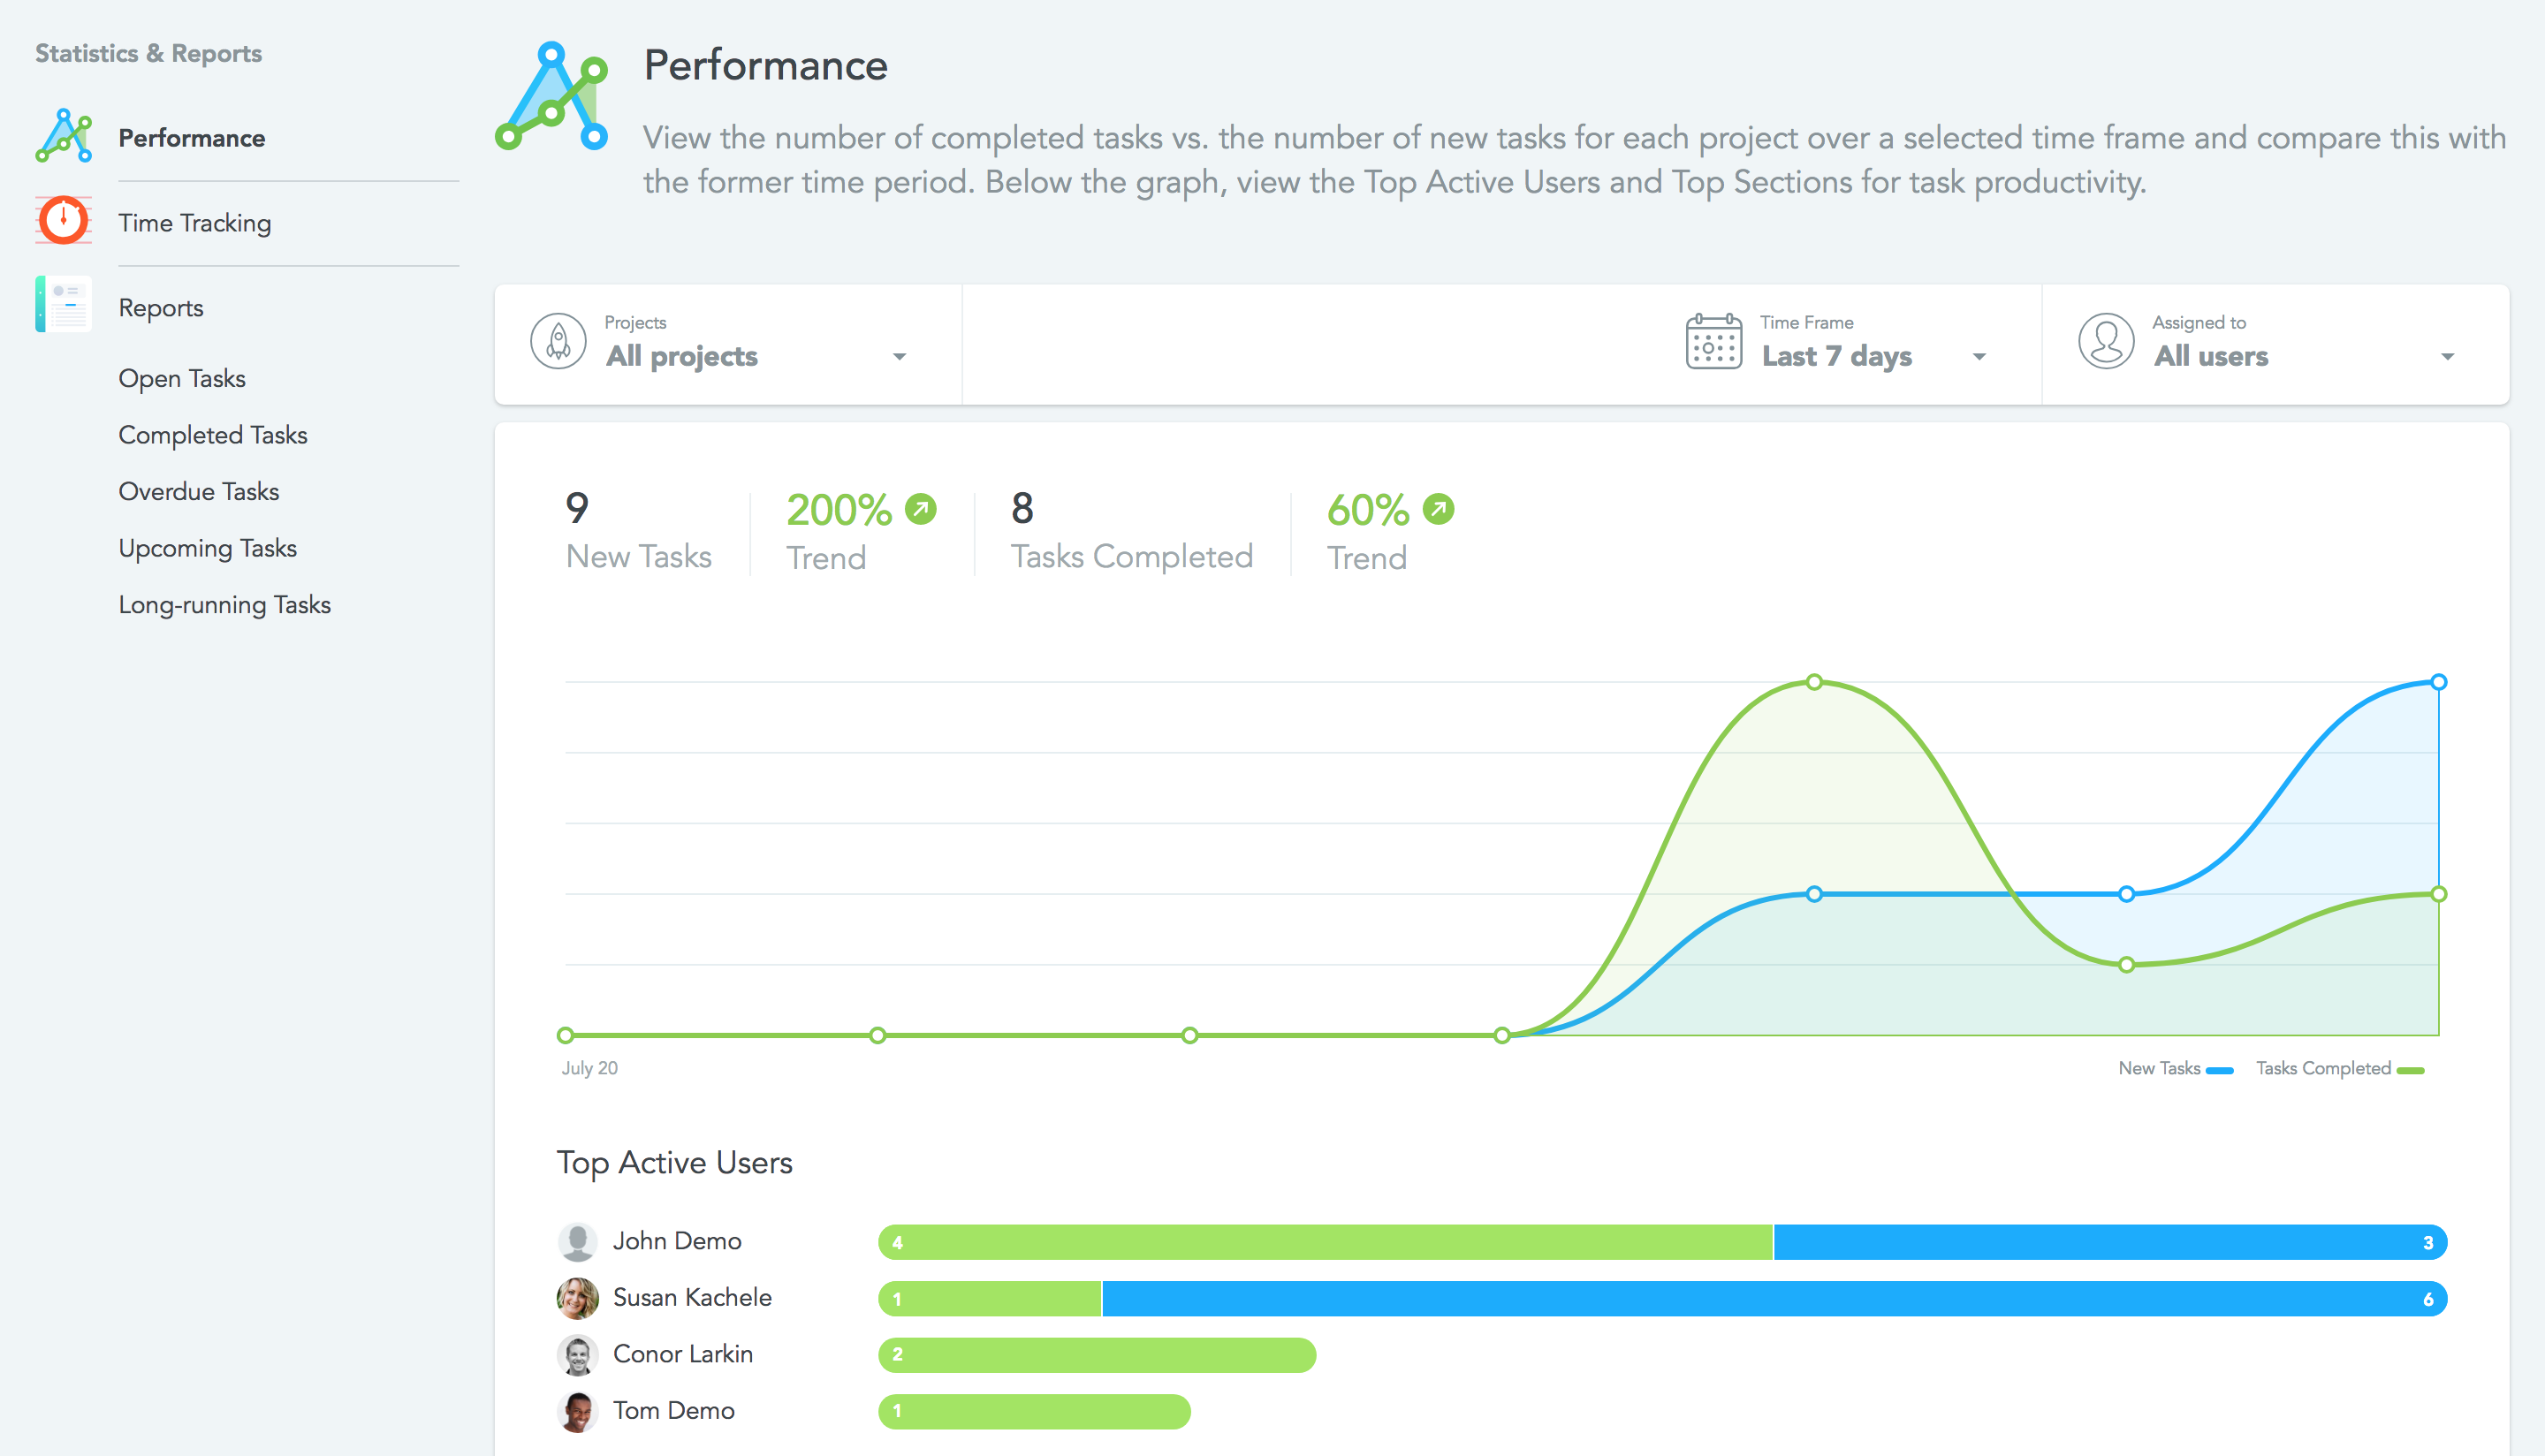Go to Reports section
The image size is (2545, 1456).
coord(161,308)
